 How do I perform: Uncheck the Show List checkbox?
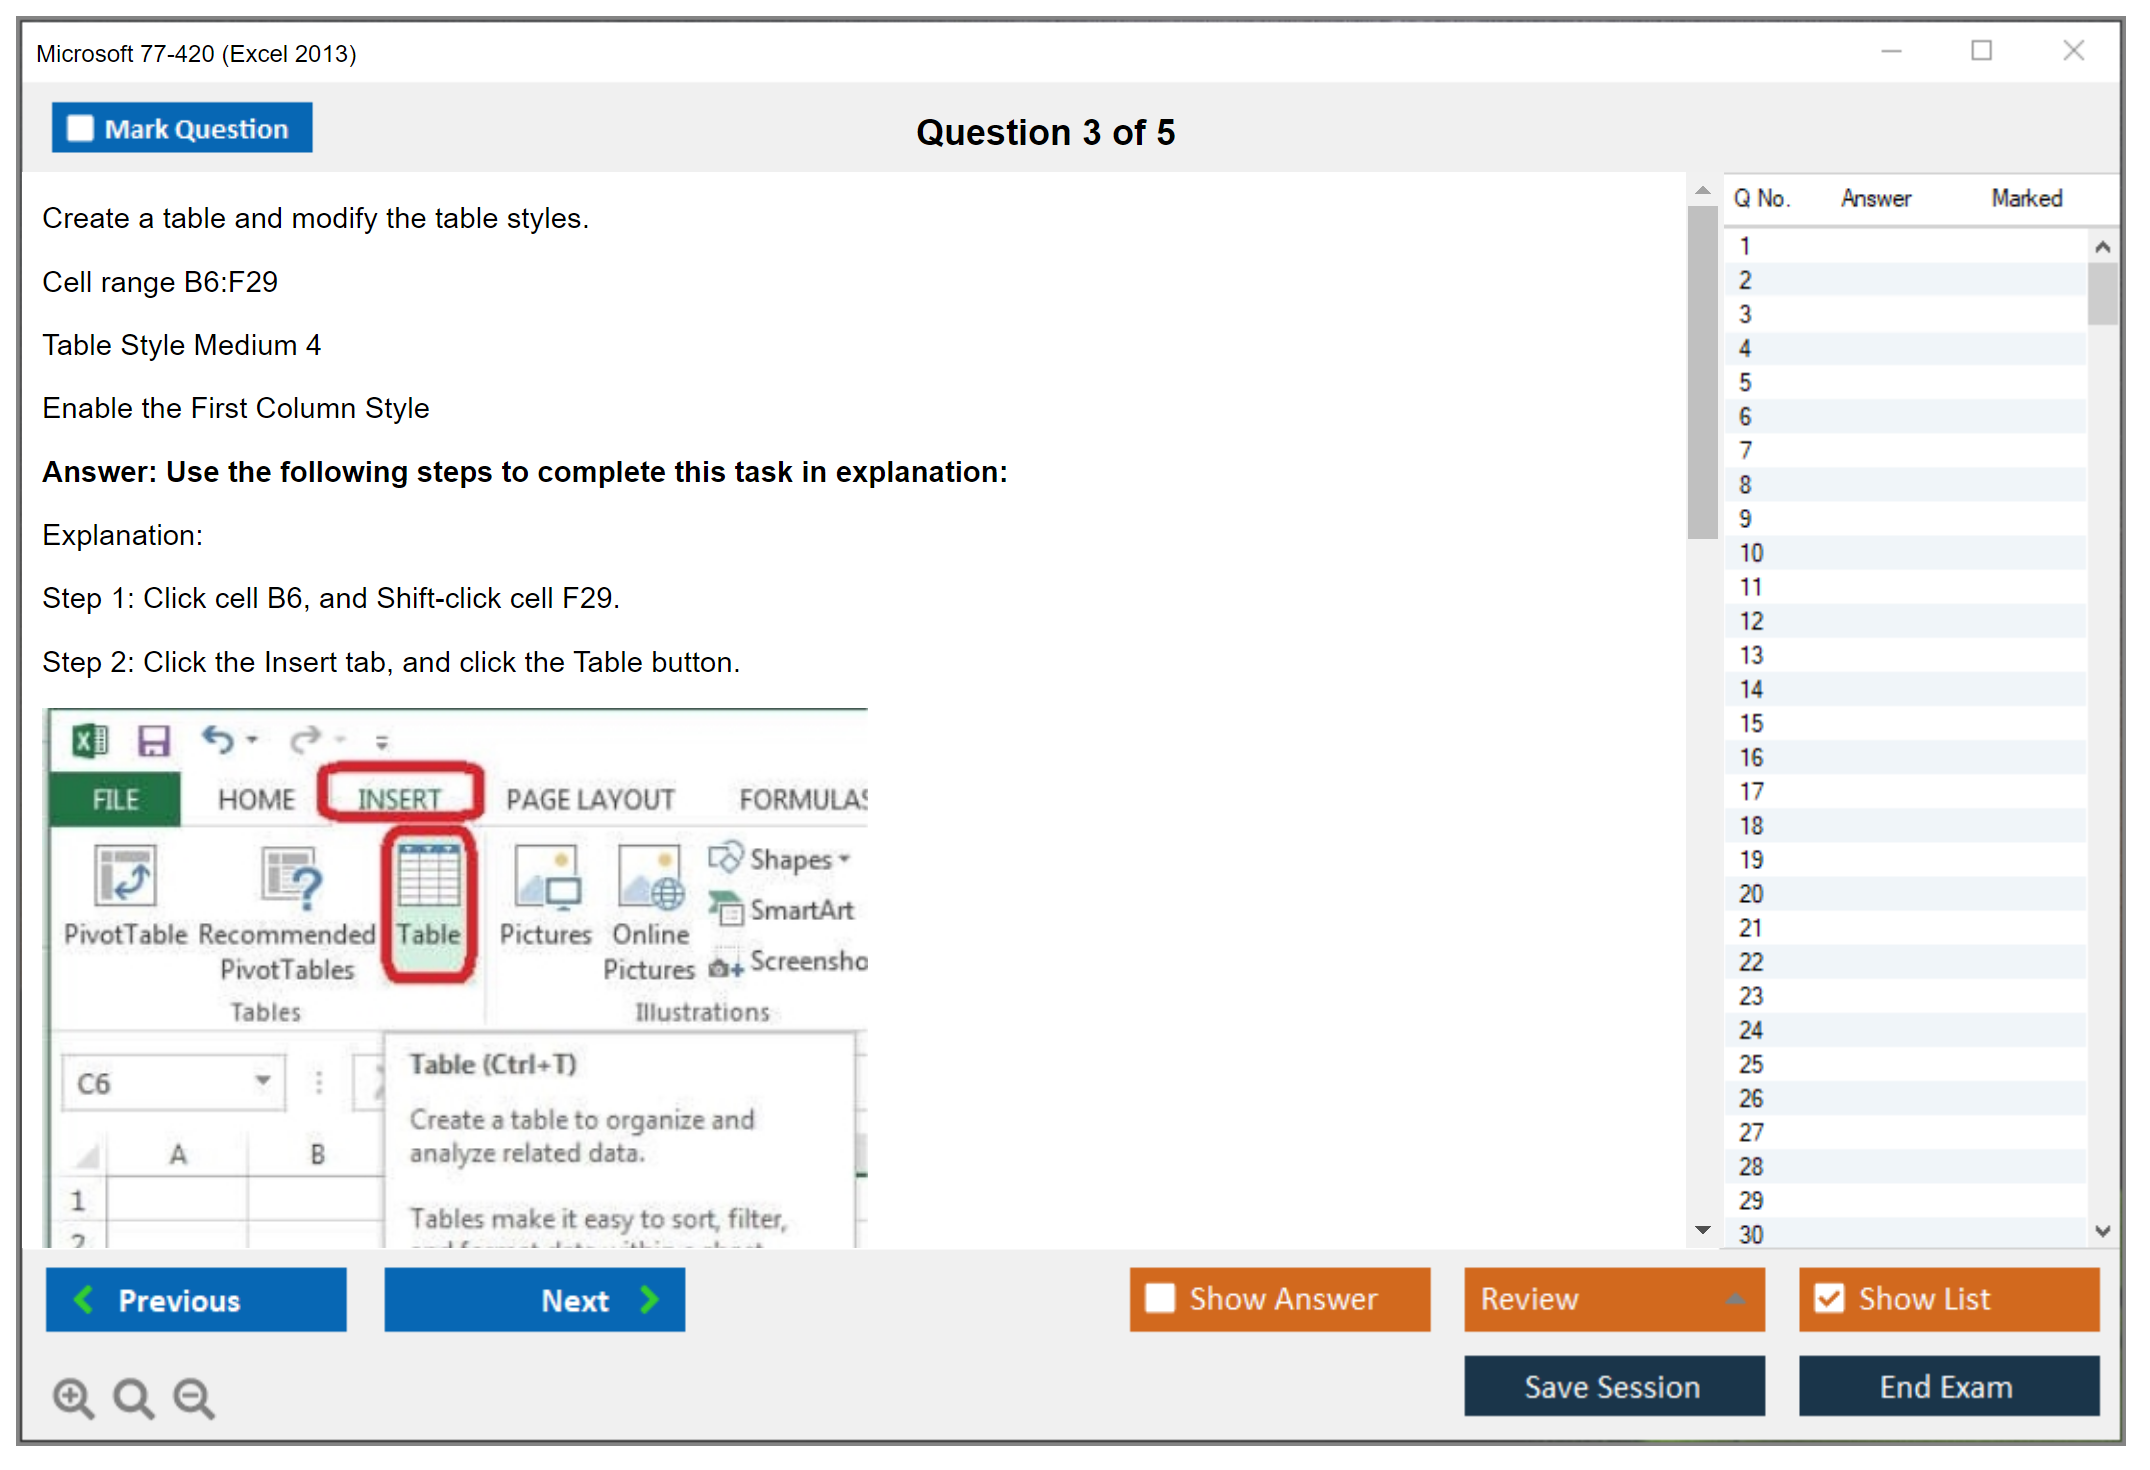pyautogui.click(x=1829, y=1298)
